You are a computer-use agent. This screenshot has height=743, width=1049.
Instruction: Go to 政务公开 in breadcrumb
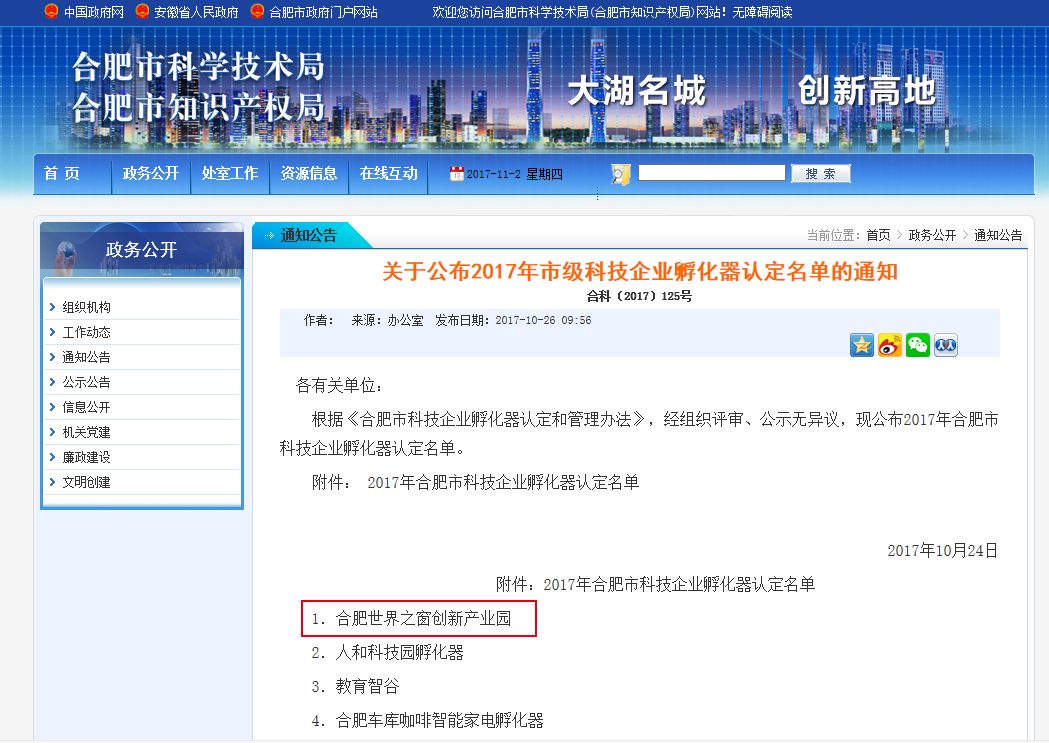(932, 235)
